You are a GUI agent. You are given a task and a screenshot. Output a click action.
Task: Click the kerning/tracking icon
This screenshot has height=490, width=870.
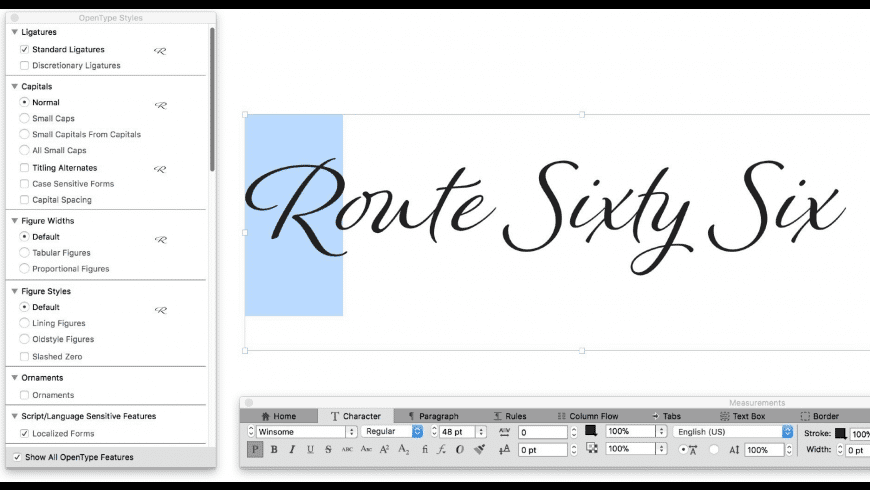pyautogui.click(x=504, y=432)
